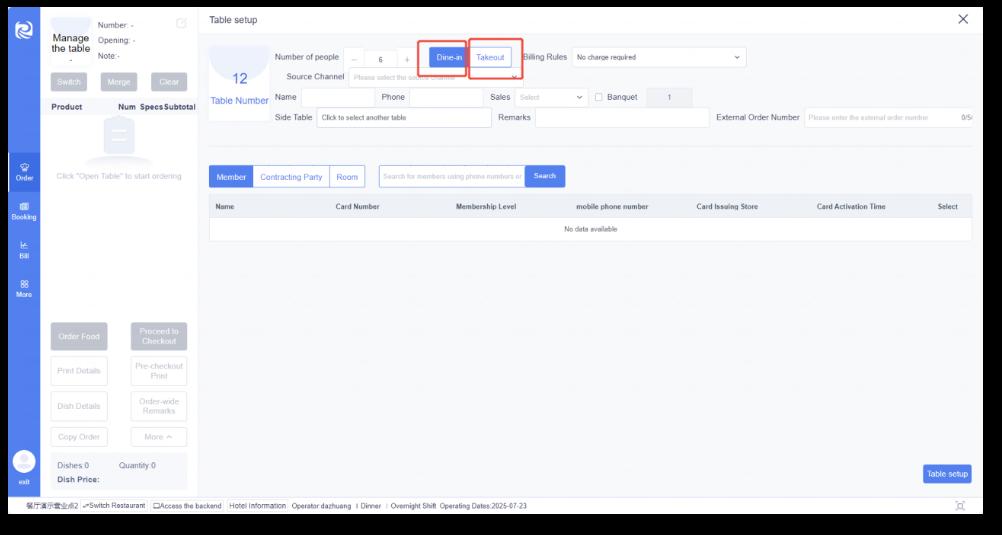
Task: Open the Source Channel dropdown
Action: (x=435, y=77)
